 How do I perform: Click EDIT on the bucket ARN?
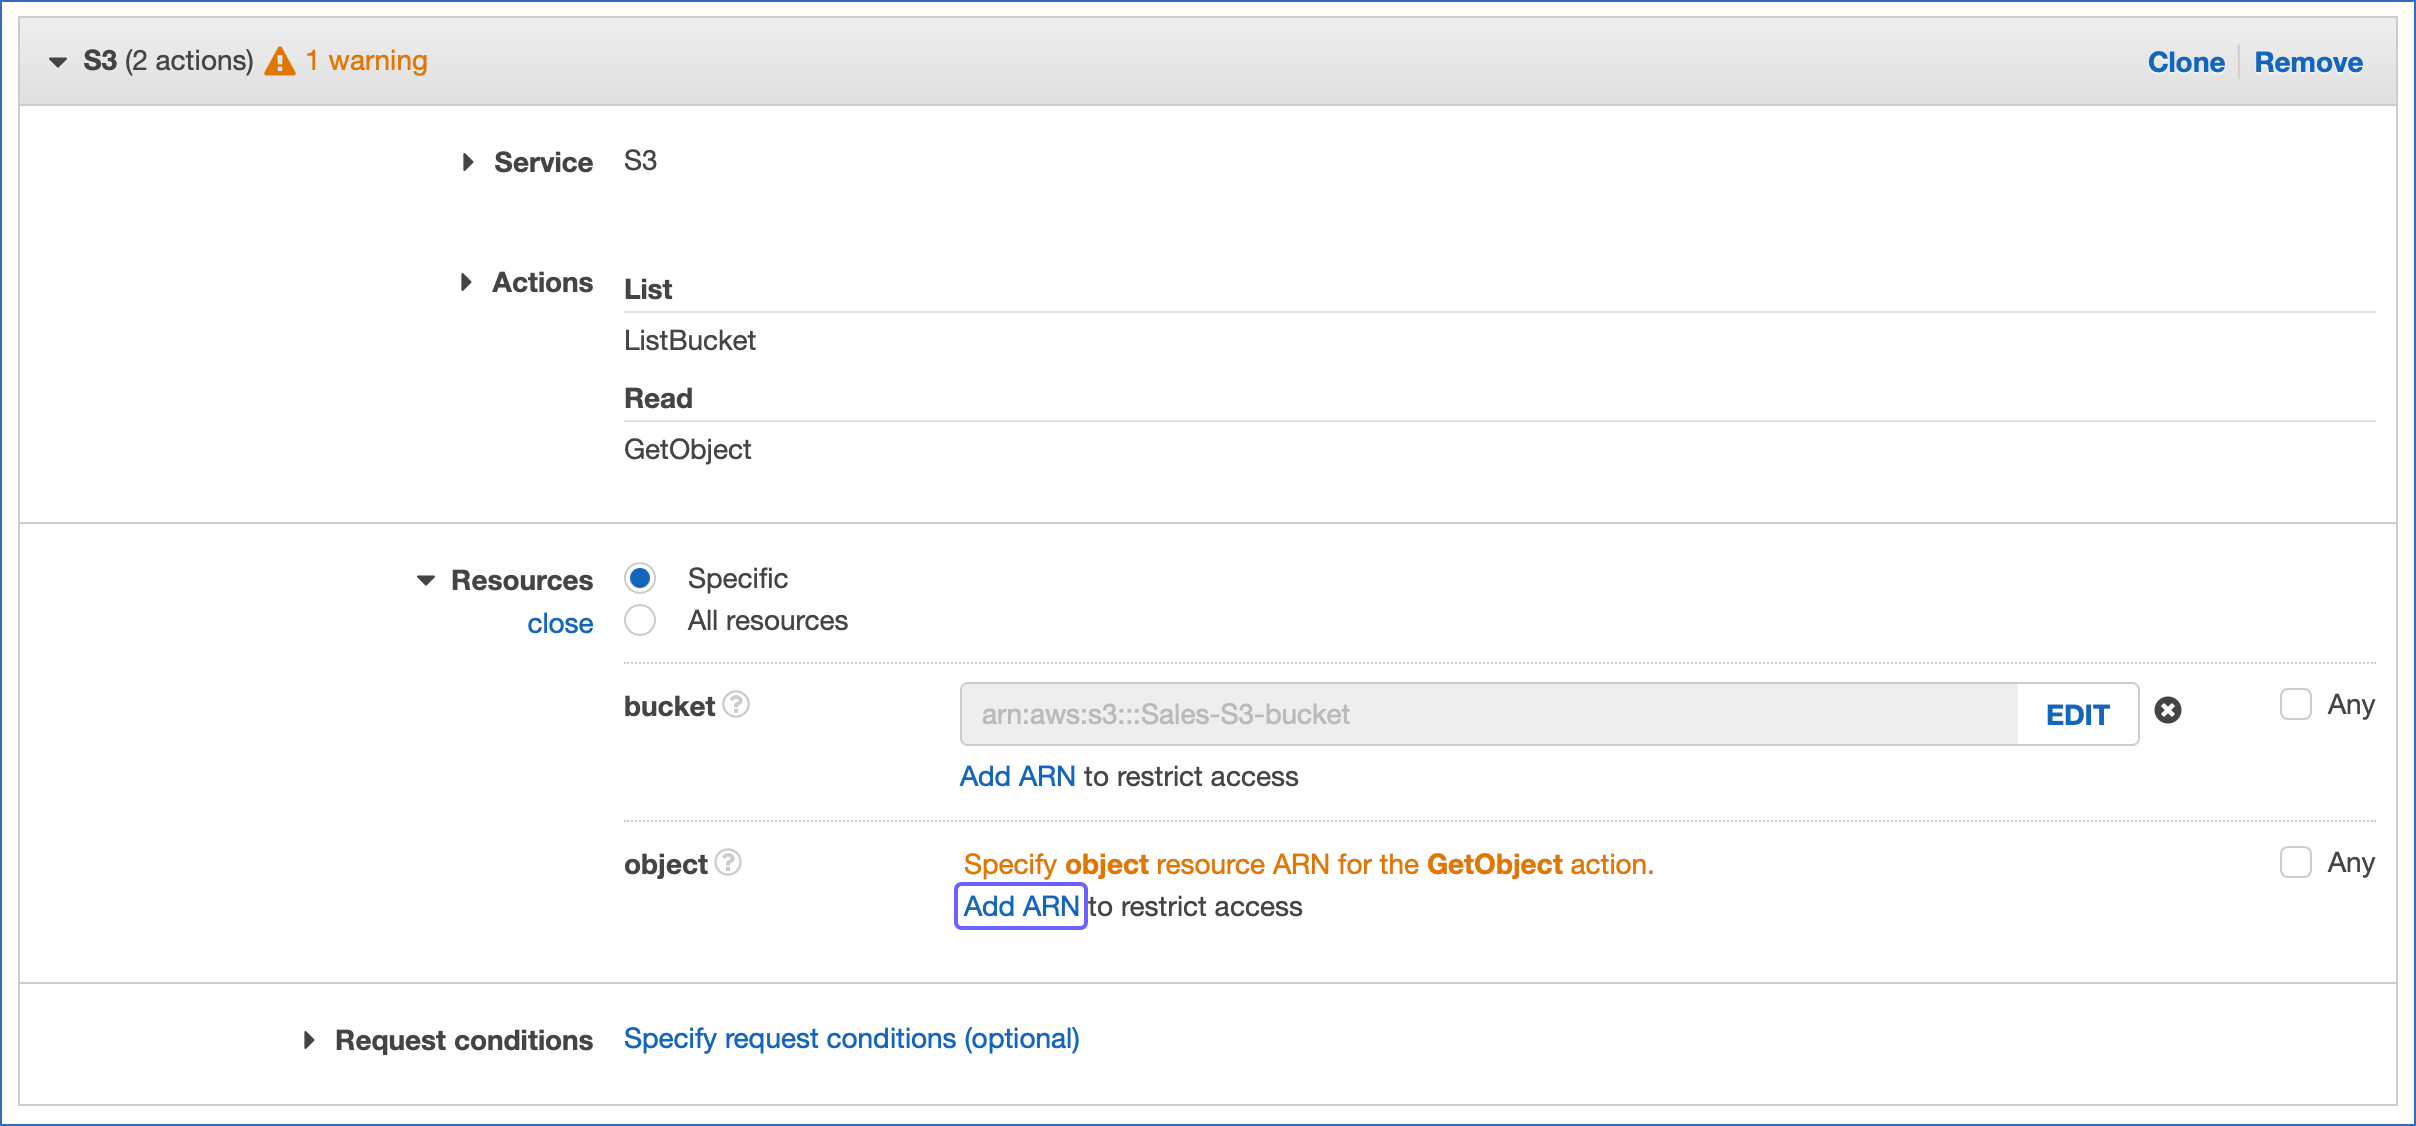pos(2077,714)
